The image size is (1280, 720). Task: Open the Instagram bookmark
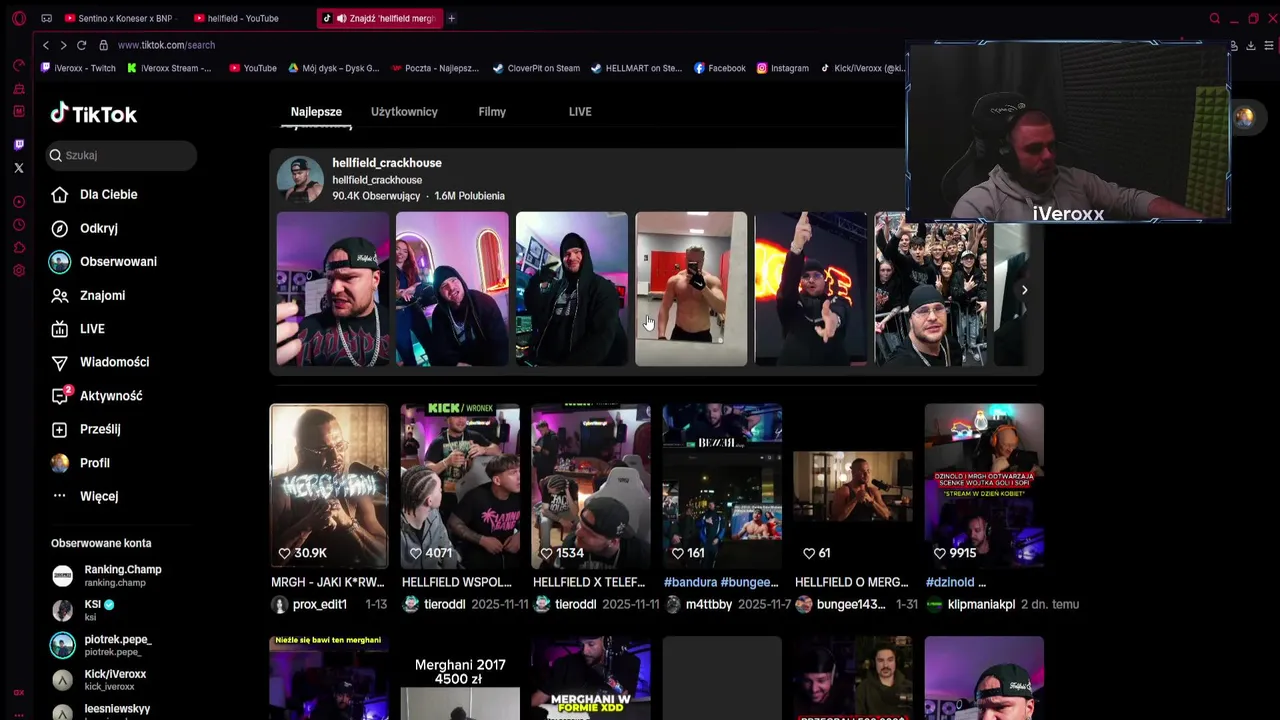coord(782,68)
